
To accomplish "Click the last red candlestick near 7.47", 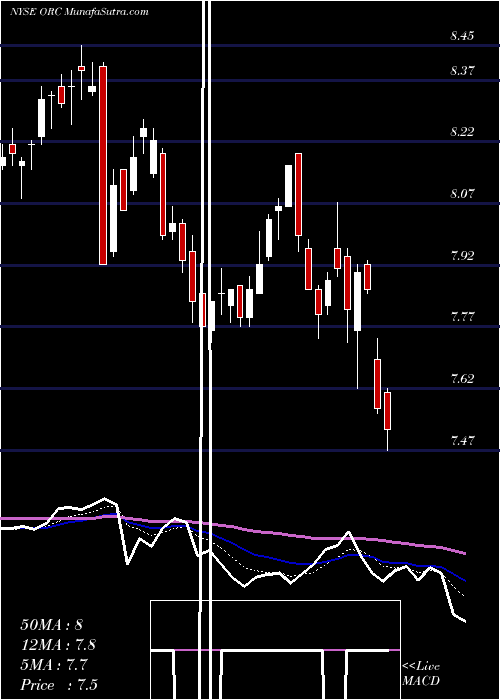I will (387, 411).
